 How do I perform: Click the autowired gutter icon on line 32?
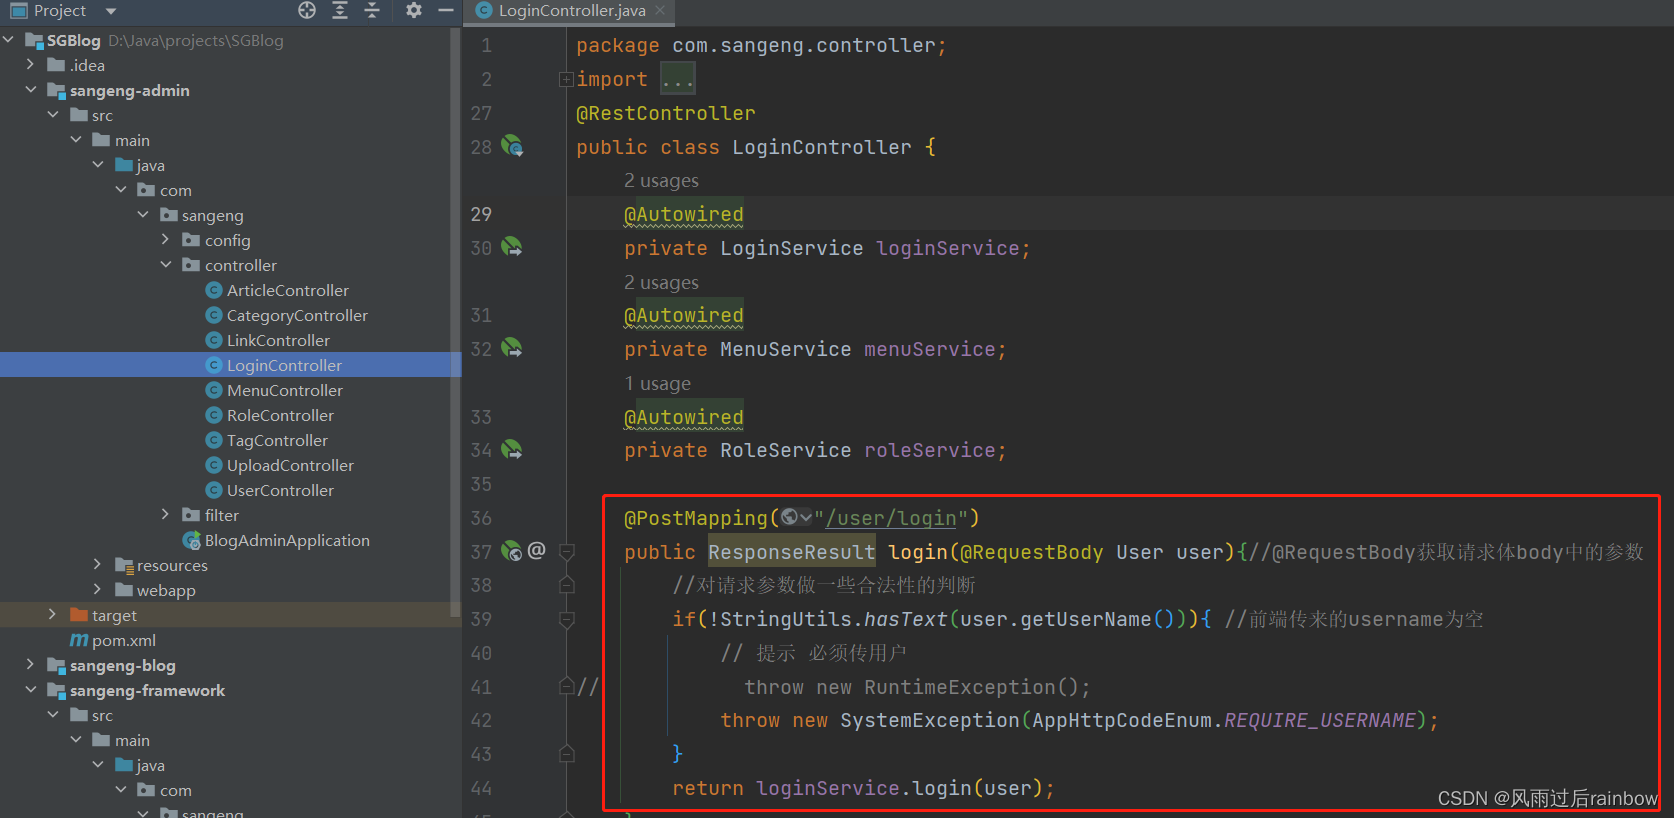(x=512, y=348)
